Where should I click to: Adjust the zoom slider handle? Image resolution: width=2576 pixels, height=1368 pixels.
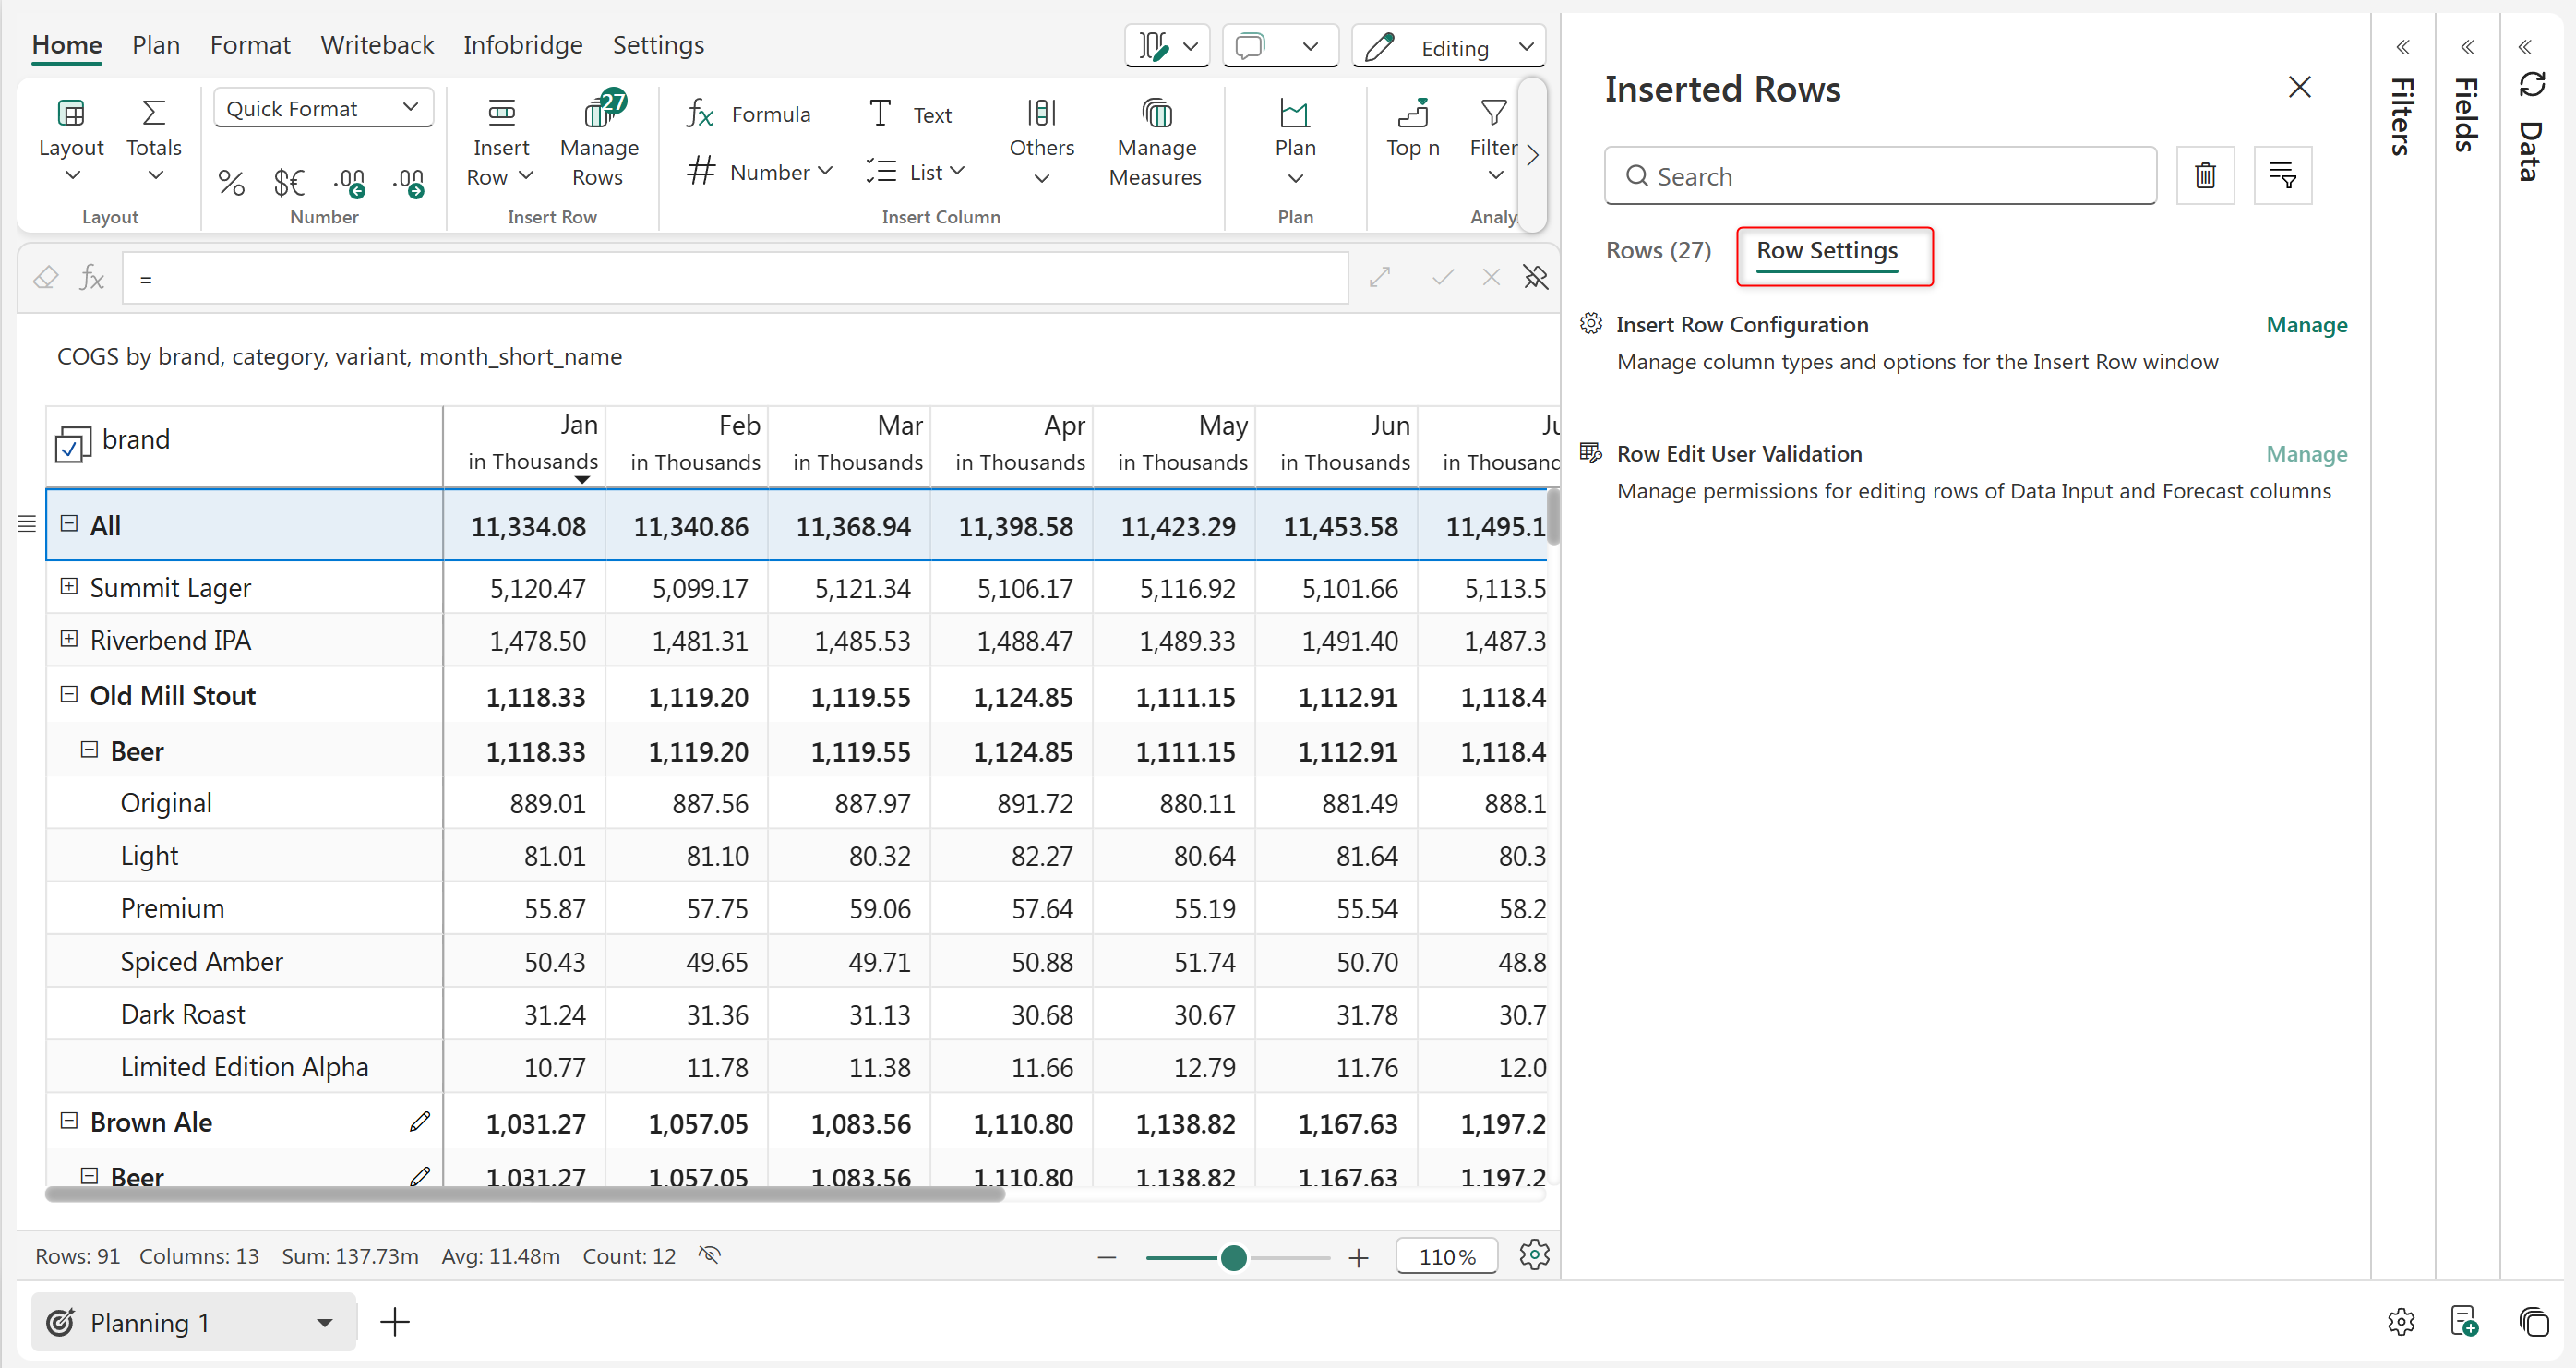1233,1258
